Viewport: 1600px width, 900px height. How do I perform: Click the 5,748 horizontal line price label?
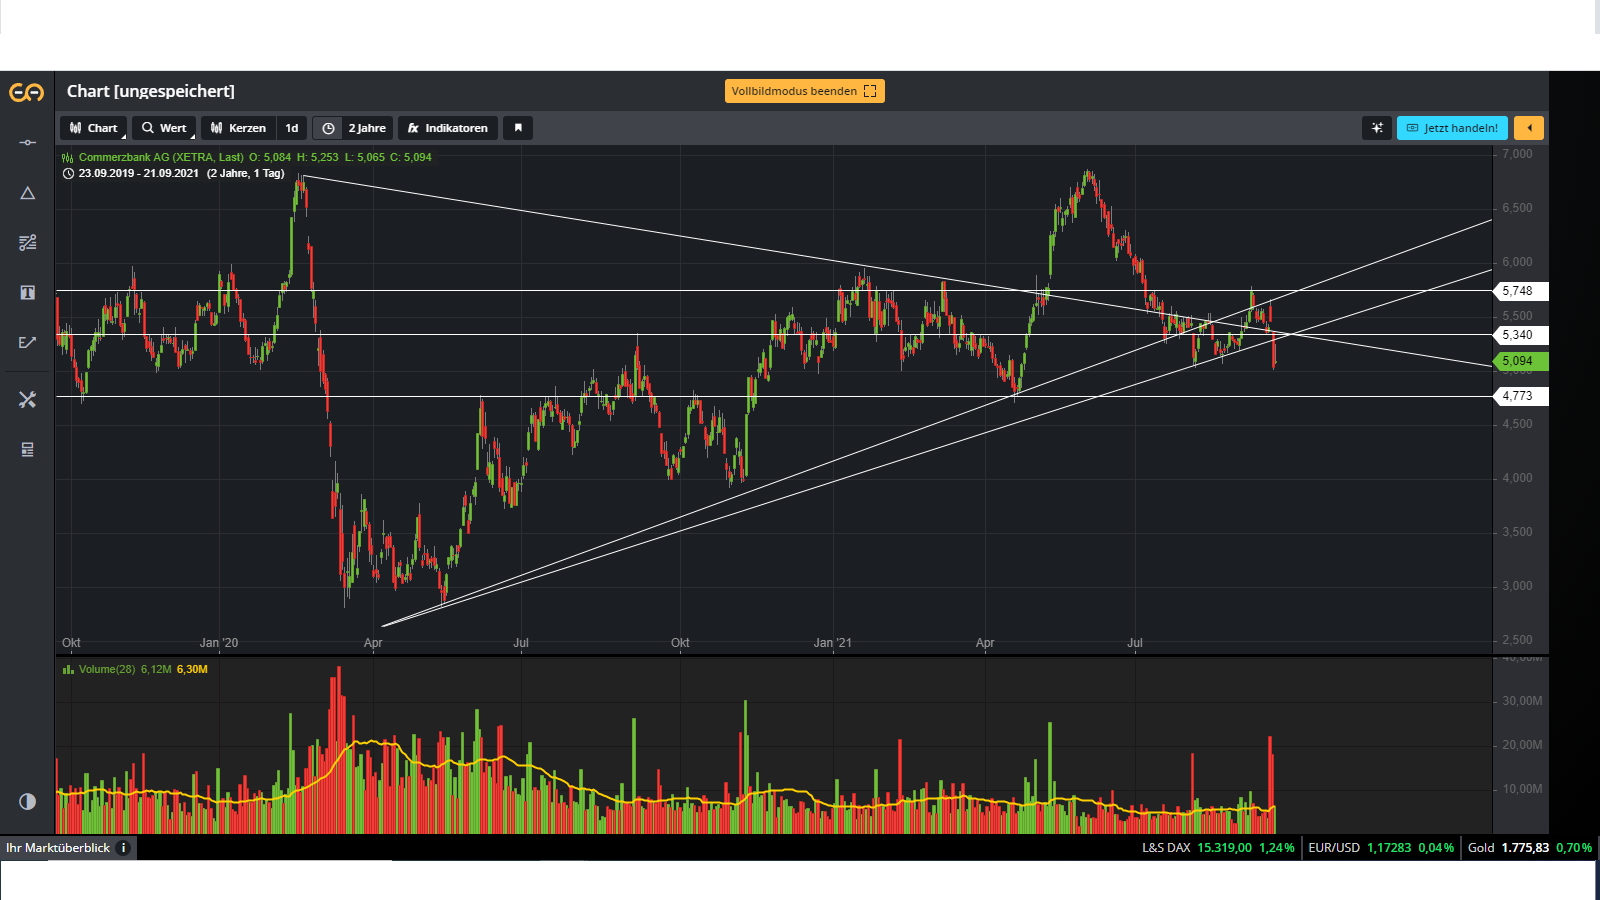(x=1520, y=291)
